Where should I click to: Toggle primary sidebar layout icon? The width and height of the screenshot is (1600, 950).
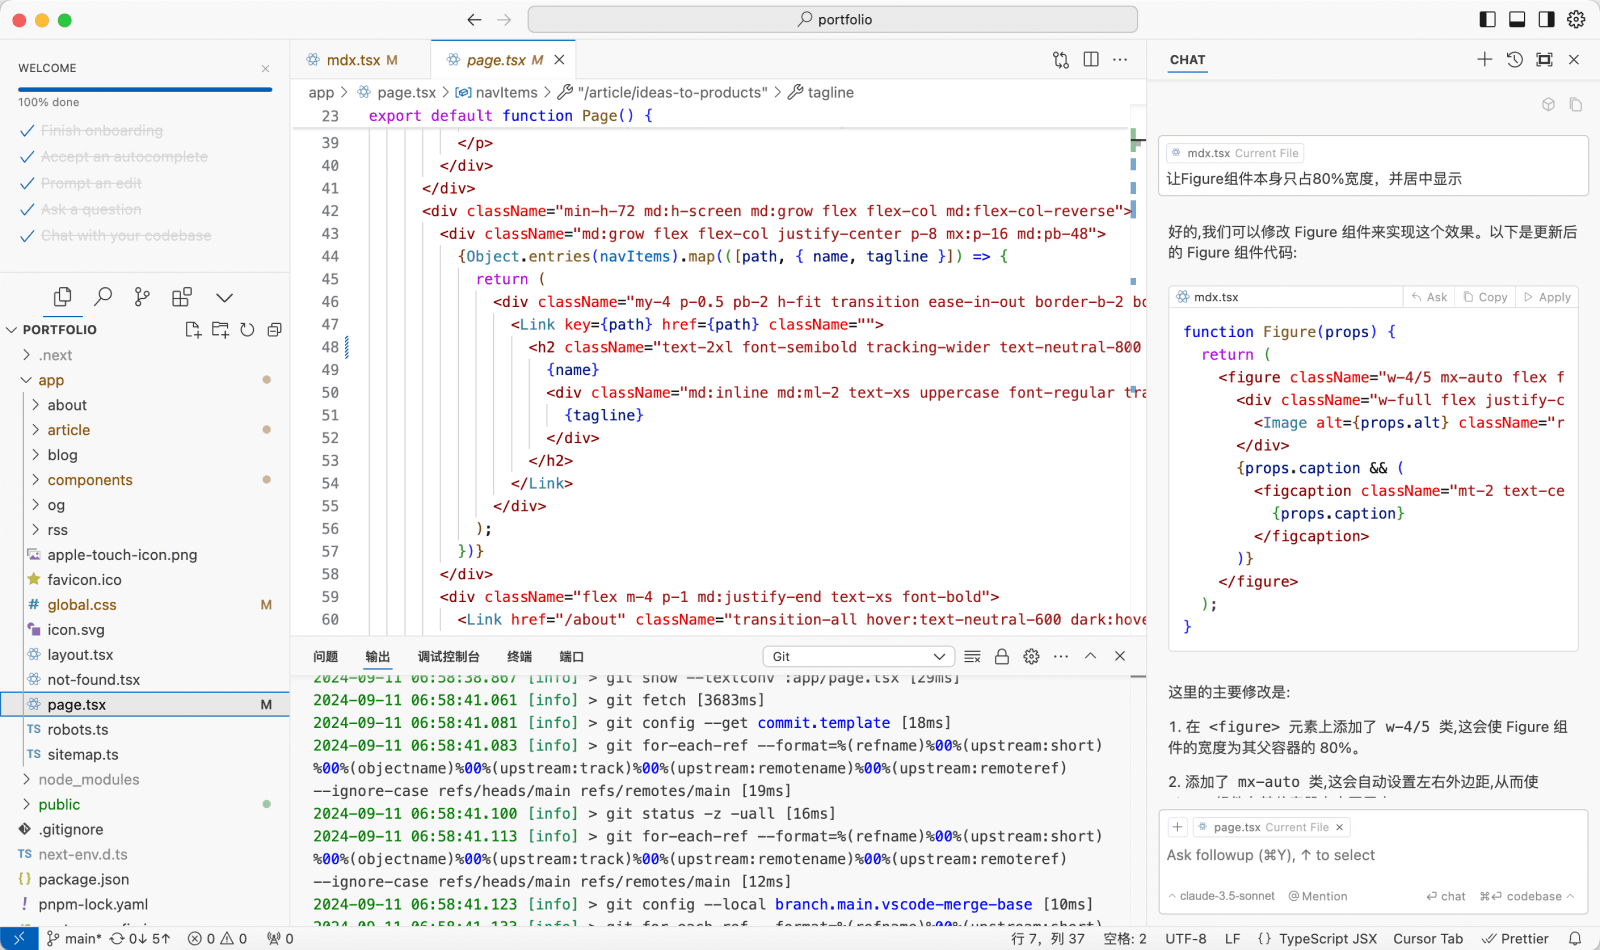point(1487,19)
